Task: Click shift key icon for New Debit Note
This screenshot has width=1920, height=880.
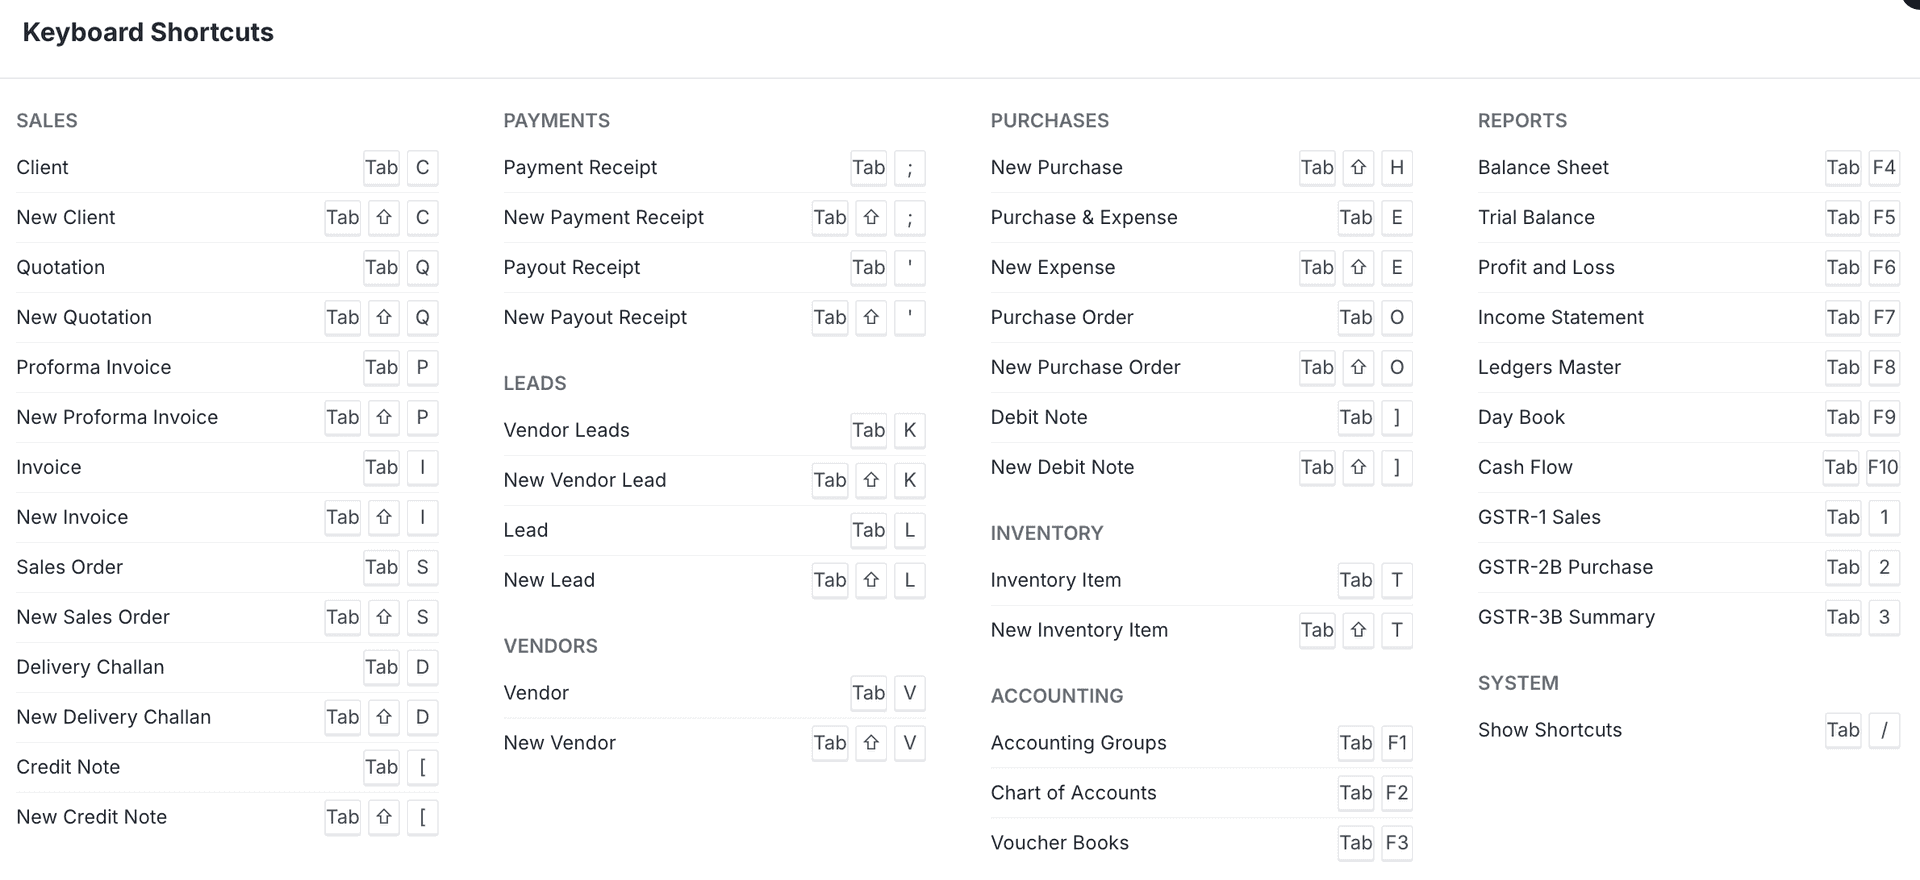Action: [x=1358, y=468]
